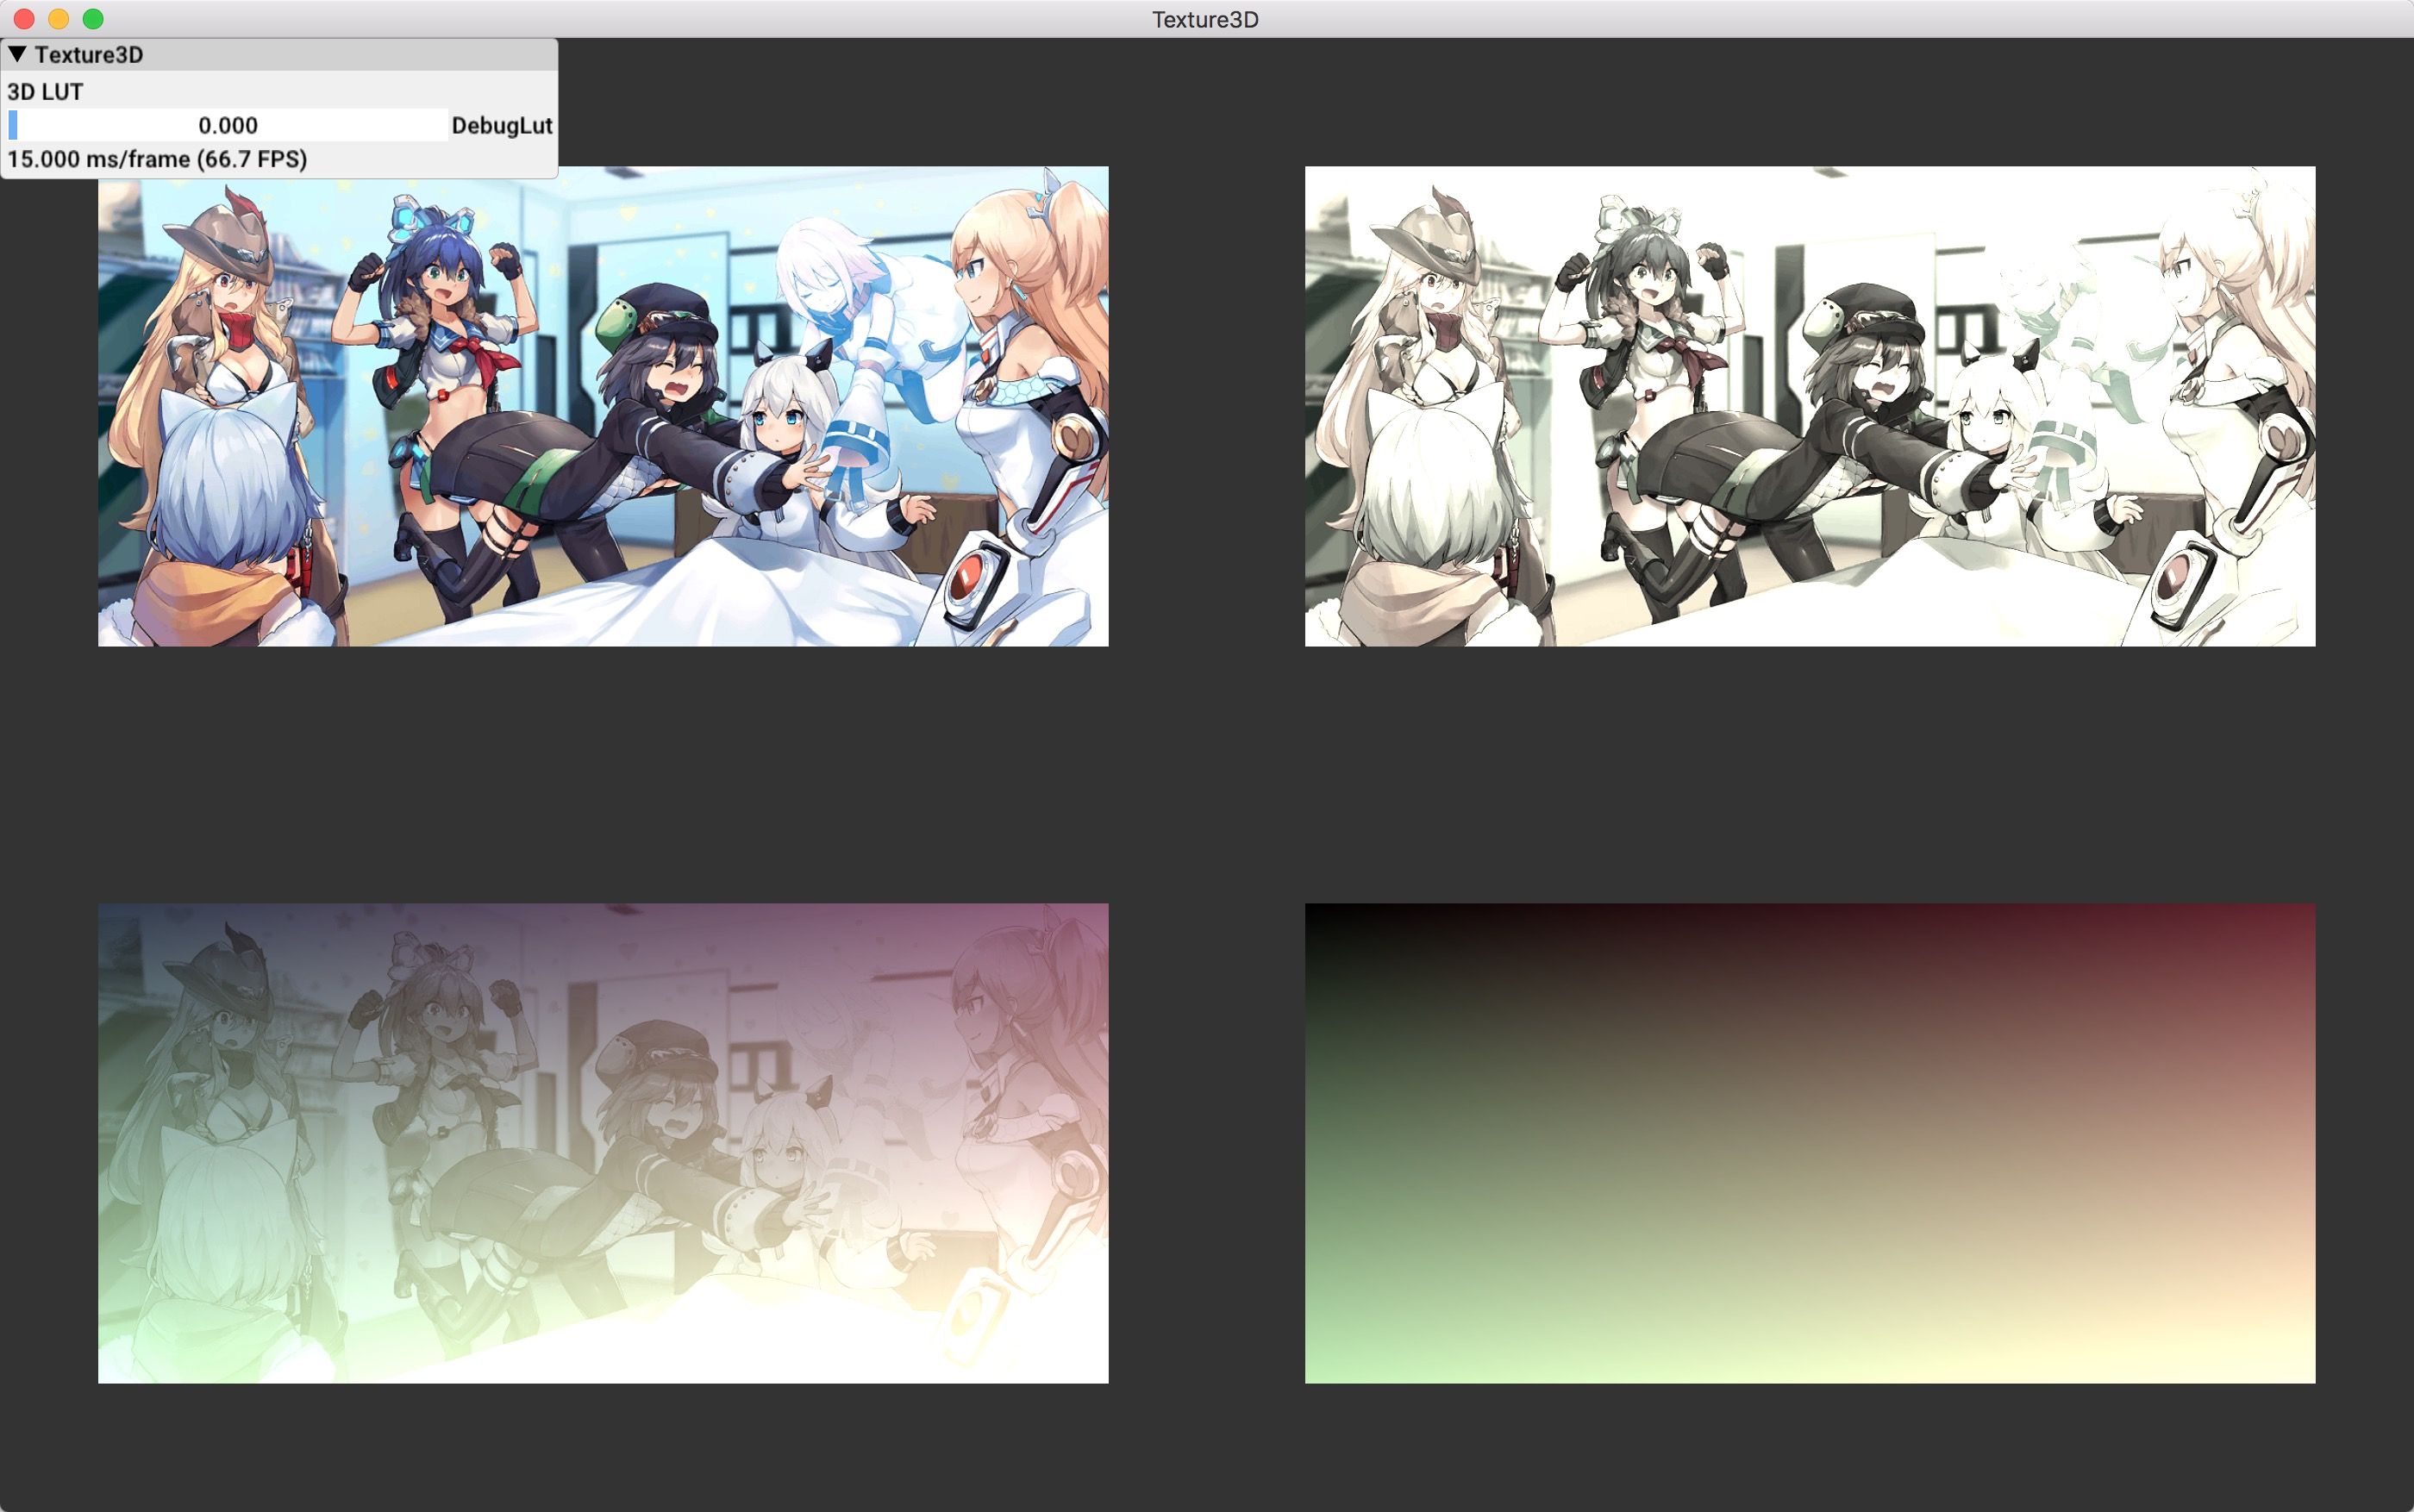This screenshot has height=1512, width=2414.
Task: Click the 0.000 slider value
Action: point(228,125)
